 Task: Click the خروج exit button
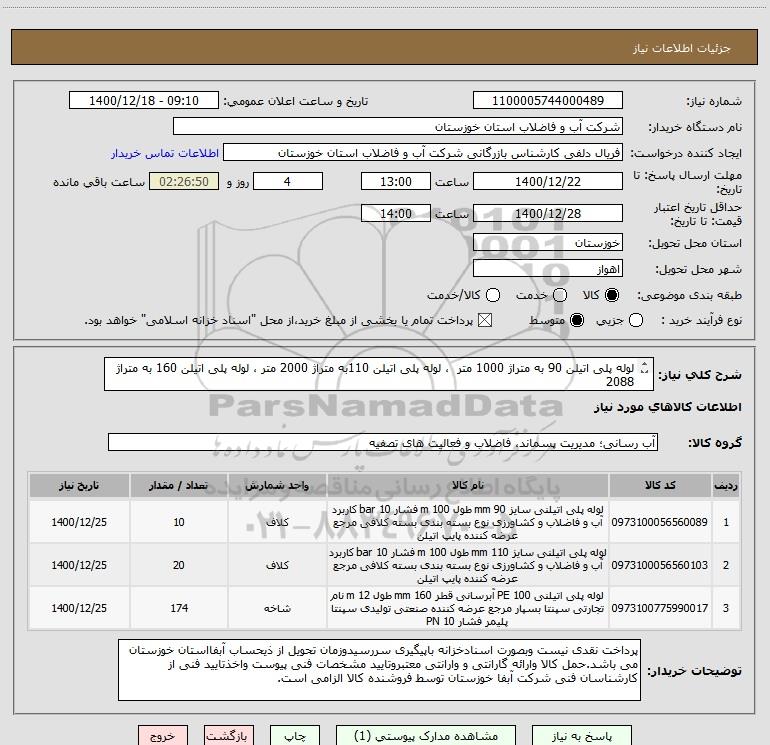tap(163, 736)
